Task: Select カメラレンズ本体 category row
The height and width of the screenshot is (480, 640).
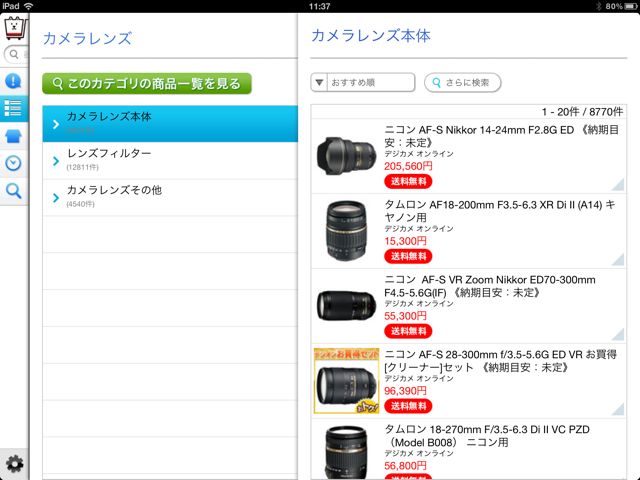Action: [x=170, y=124]
